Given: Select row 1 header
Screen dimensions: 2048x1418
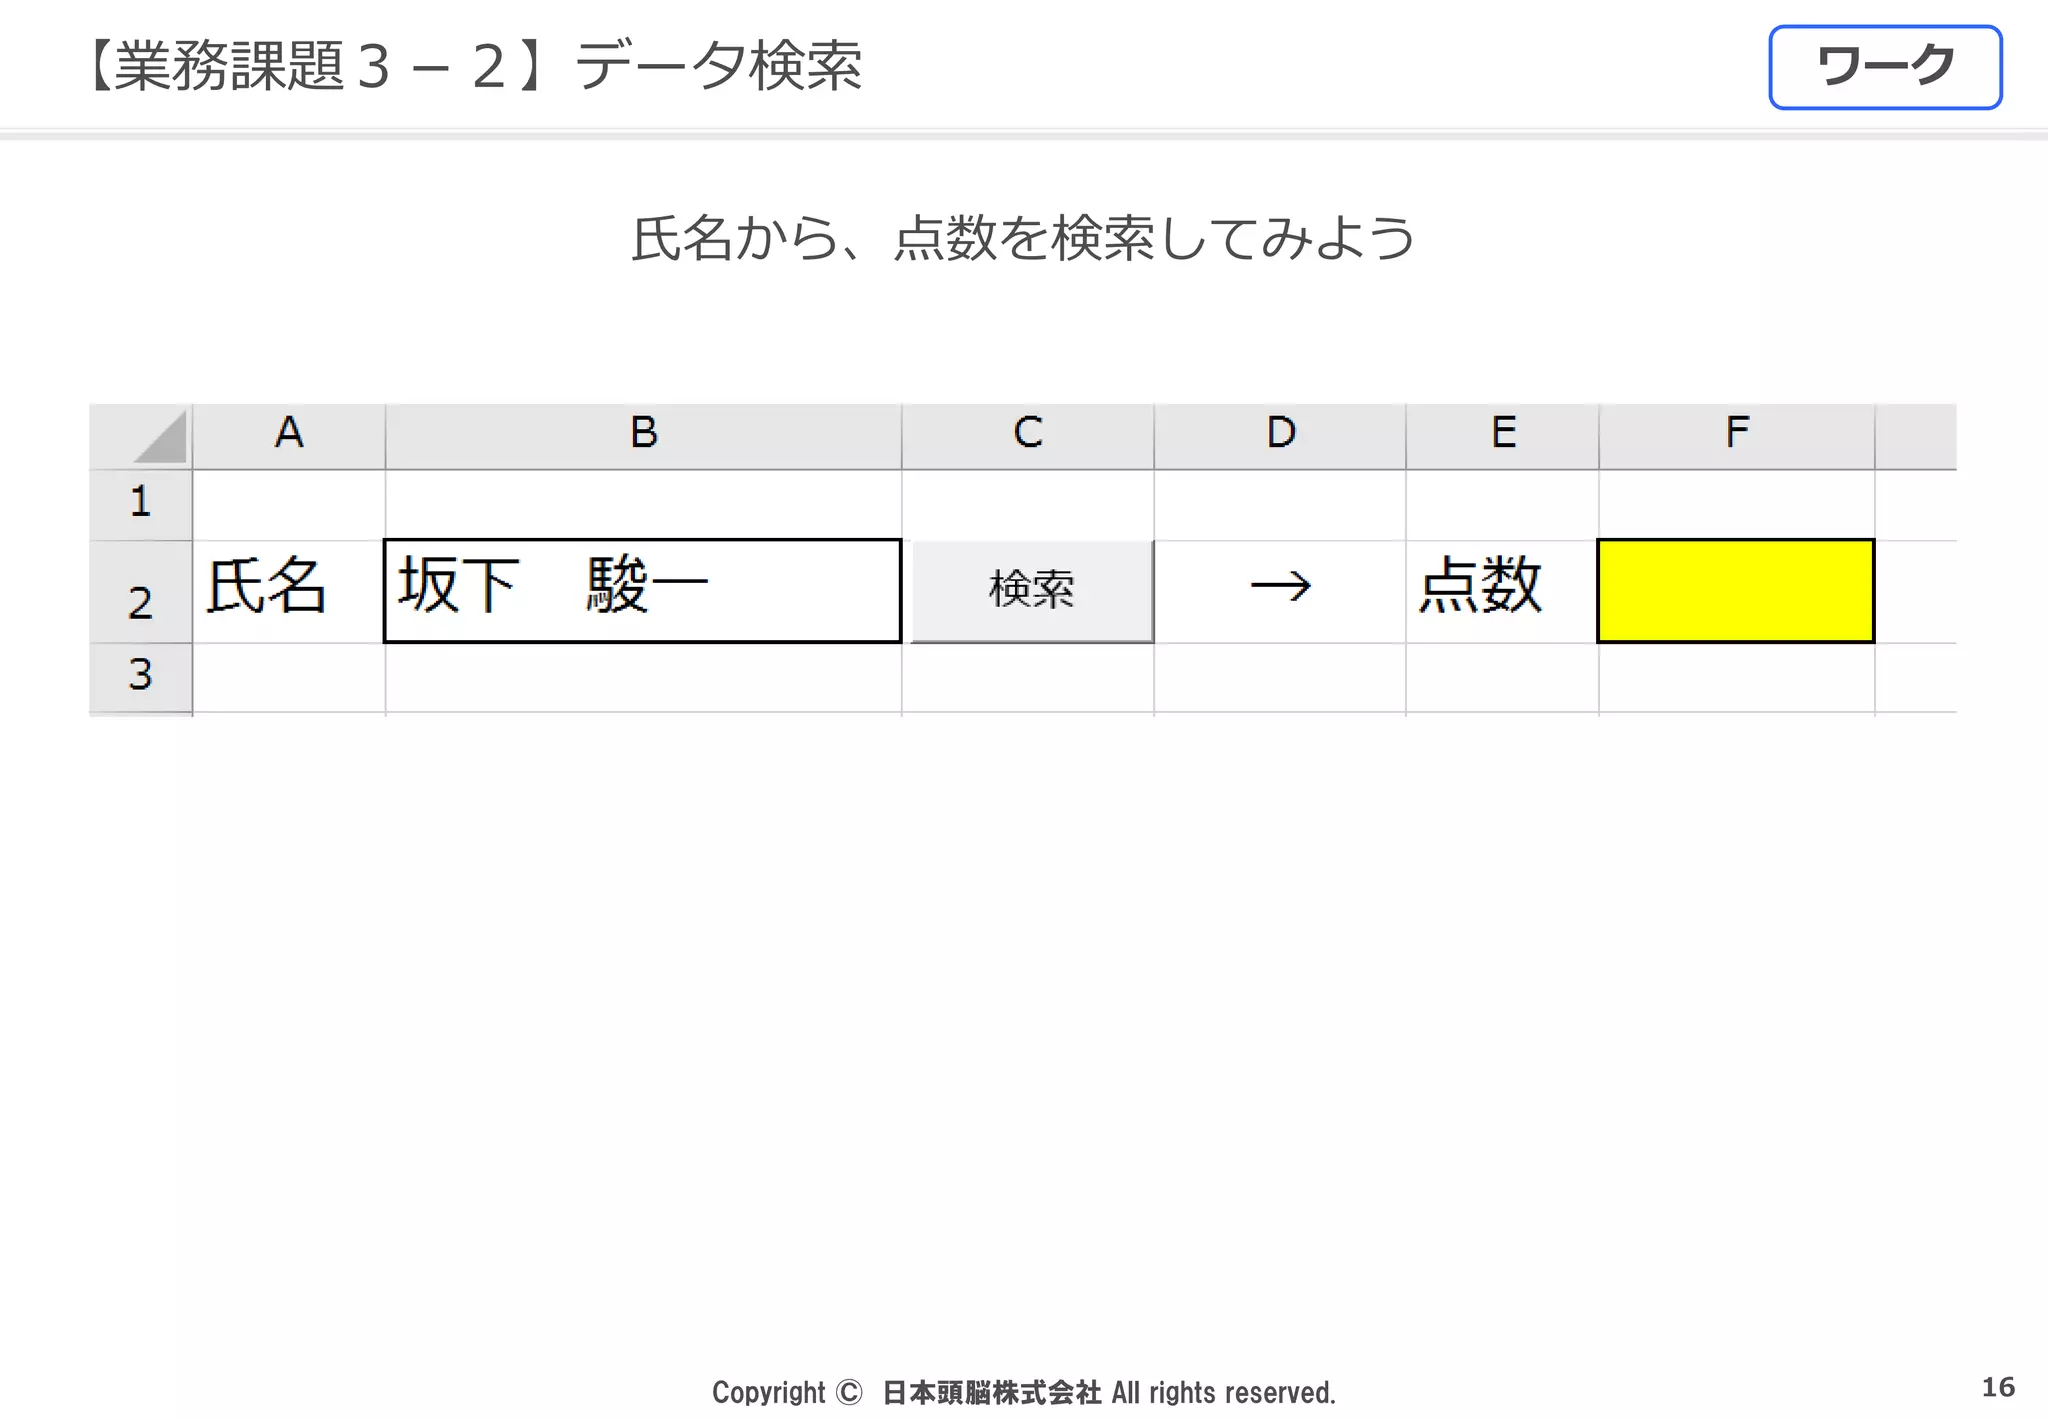Looking at the screenshot, I should click(x=140, y=504).
